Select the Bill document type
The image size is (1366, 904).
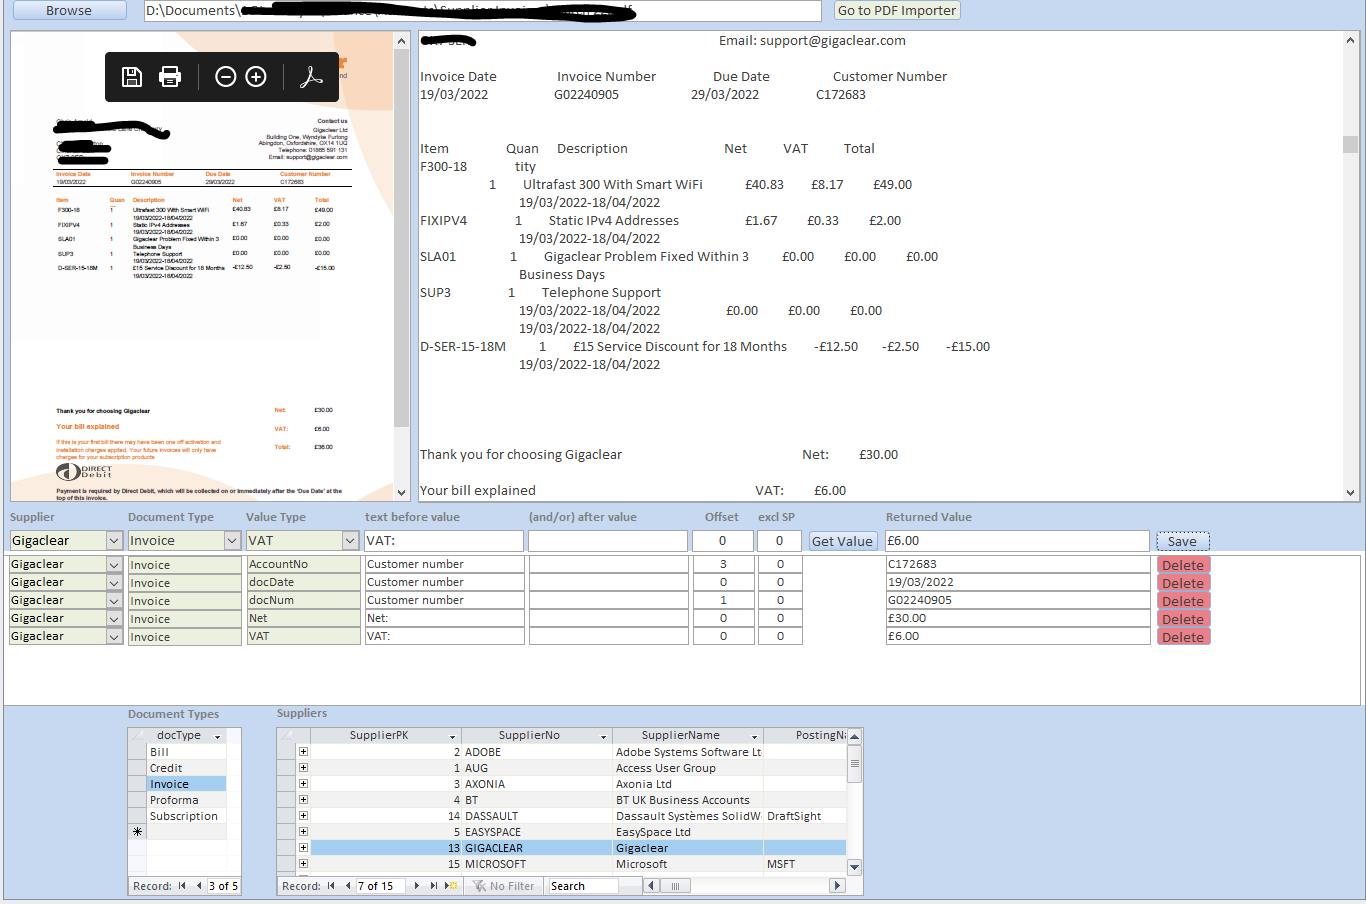pos(186,752)
